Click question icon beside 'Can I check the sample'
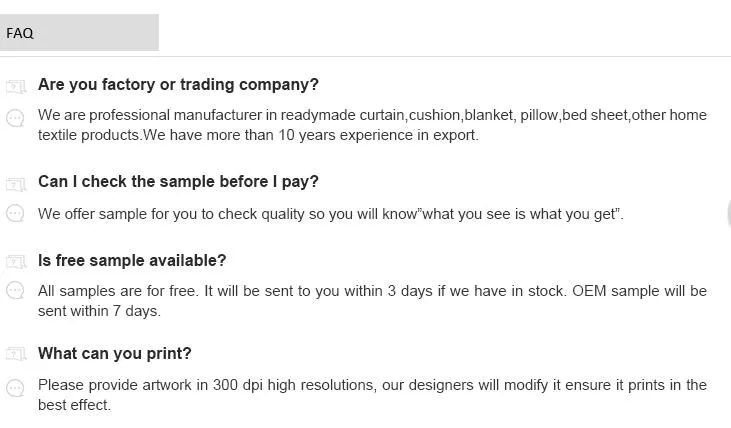The image size is (731, 428). tap(15, 183)
